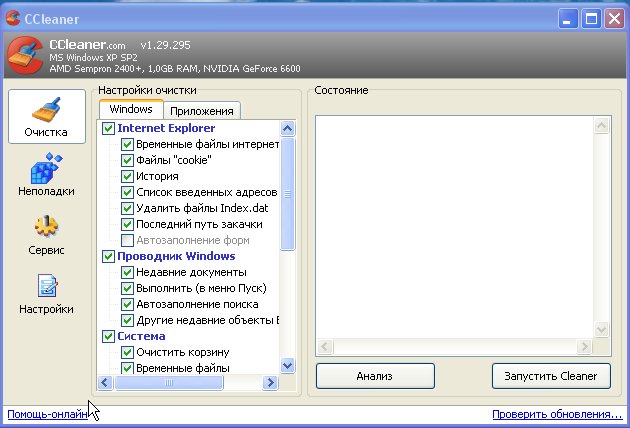Open the Настройки options icon

point(47,294)
